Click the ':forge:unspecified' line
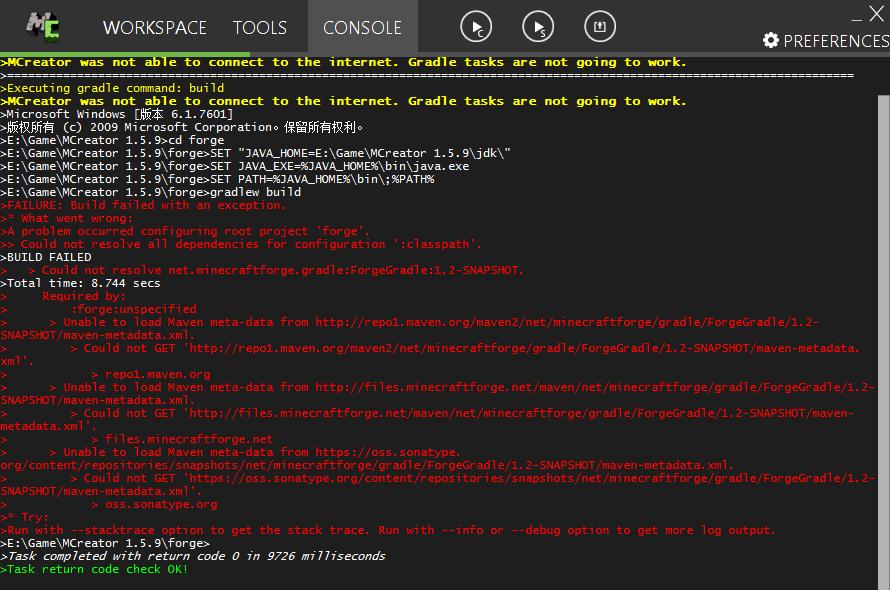 click(x=99, y=309)
